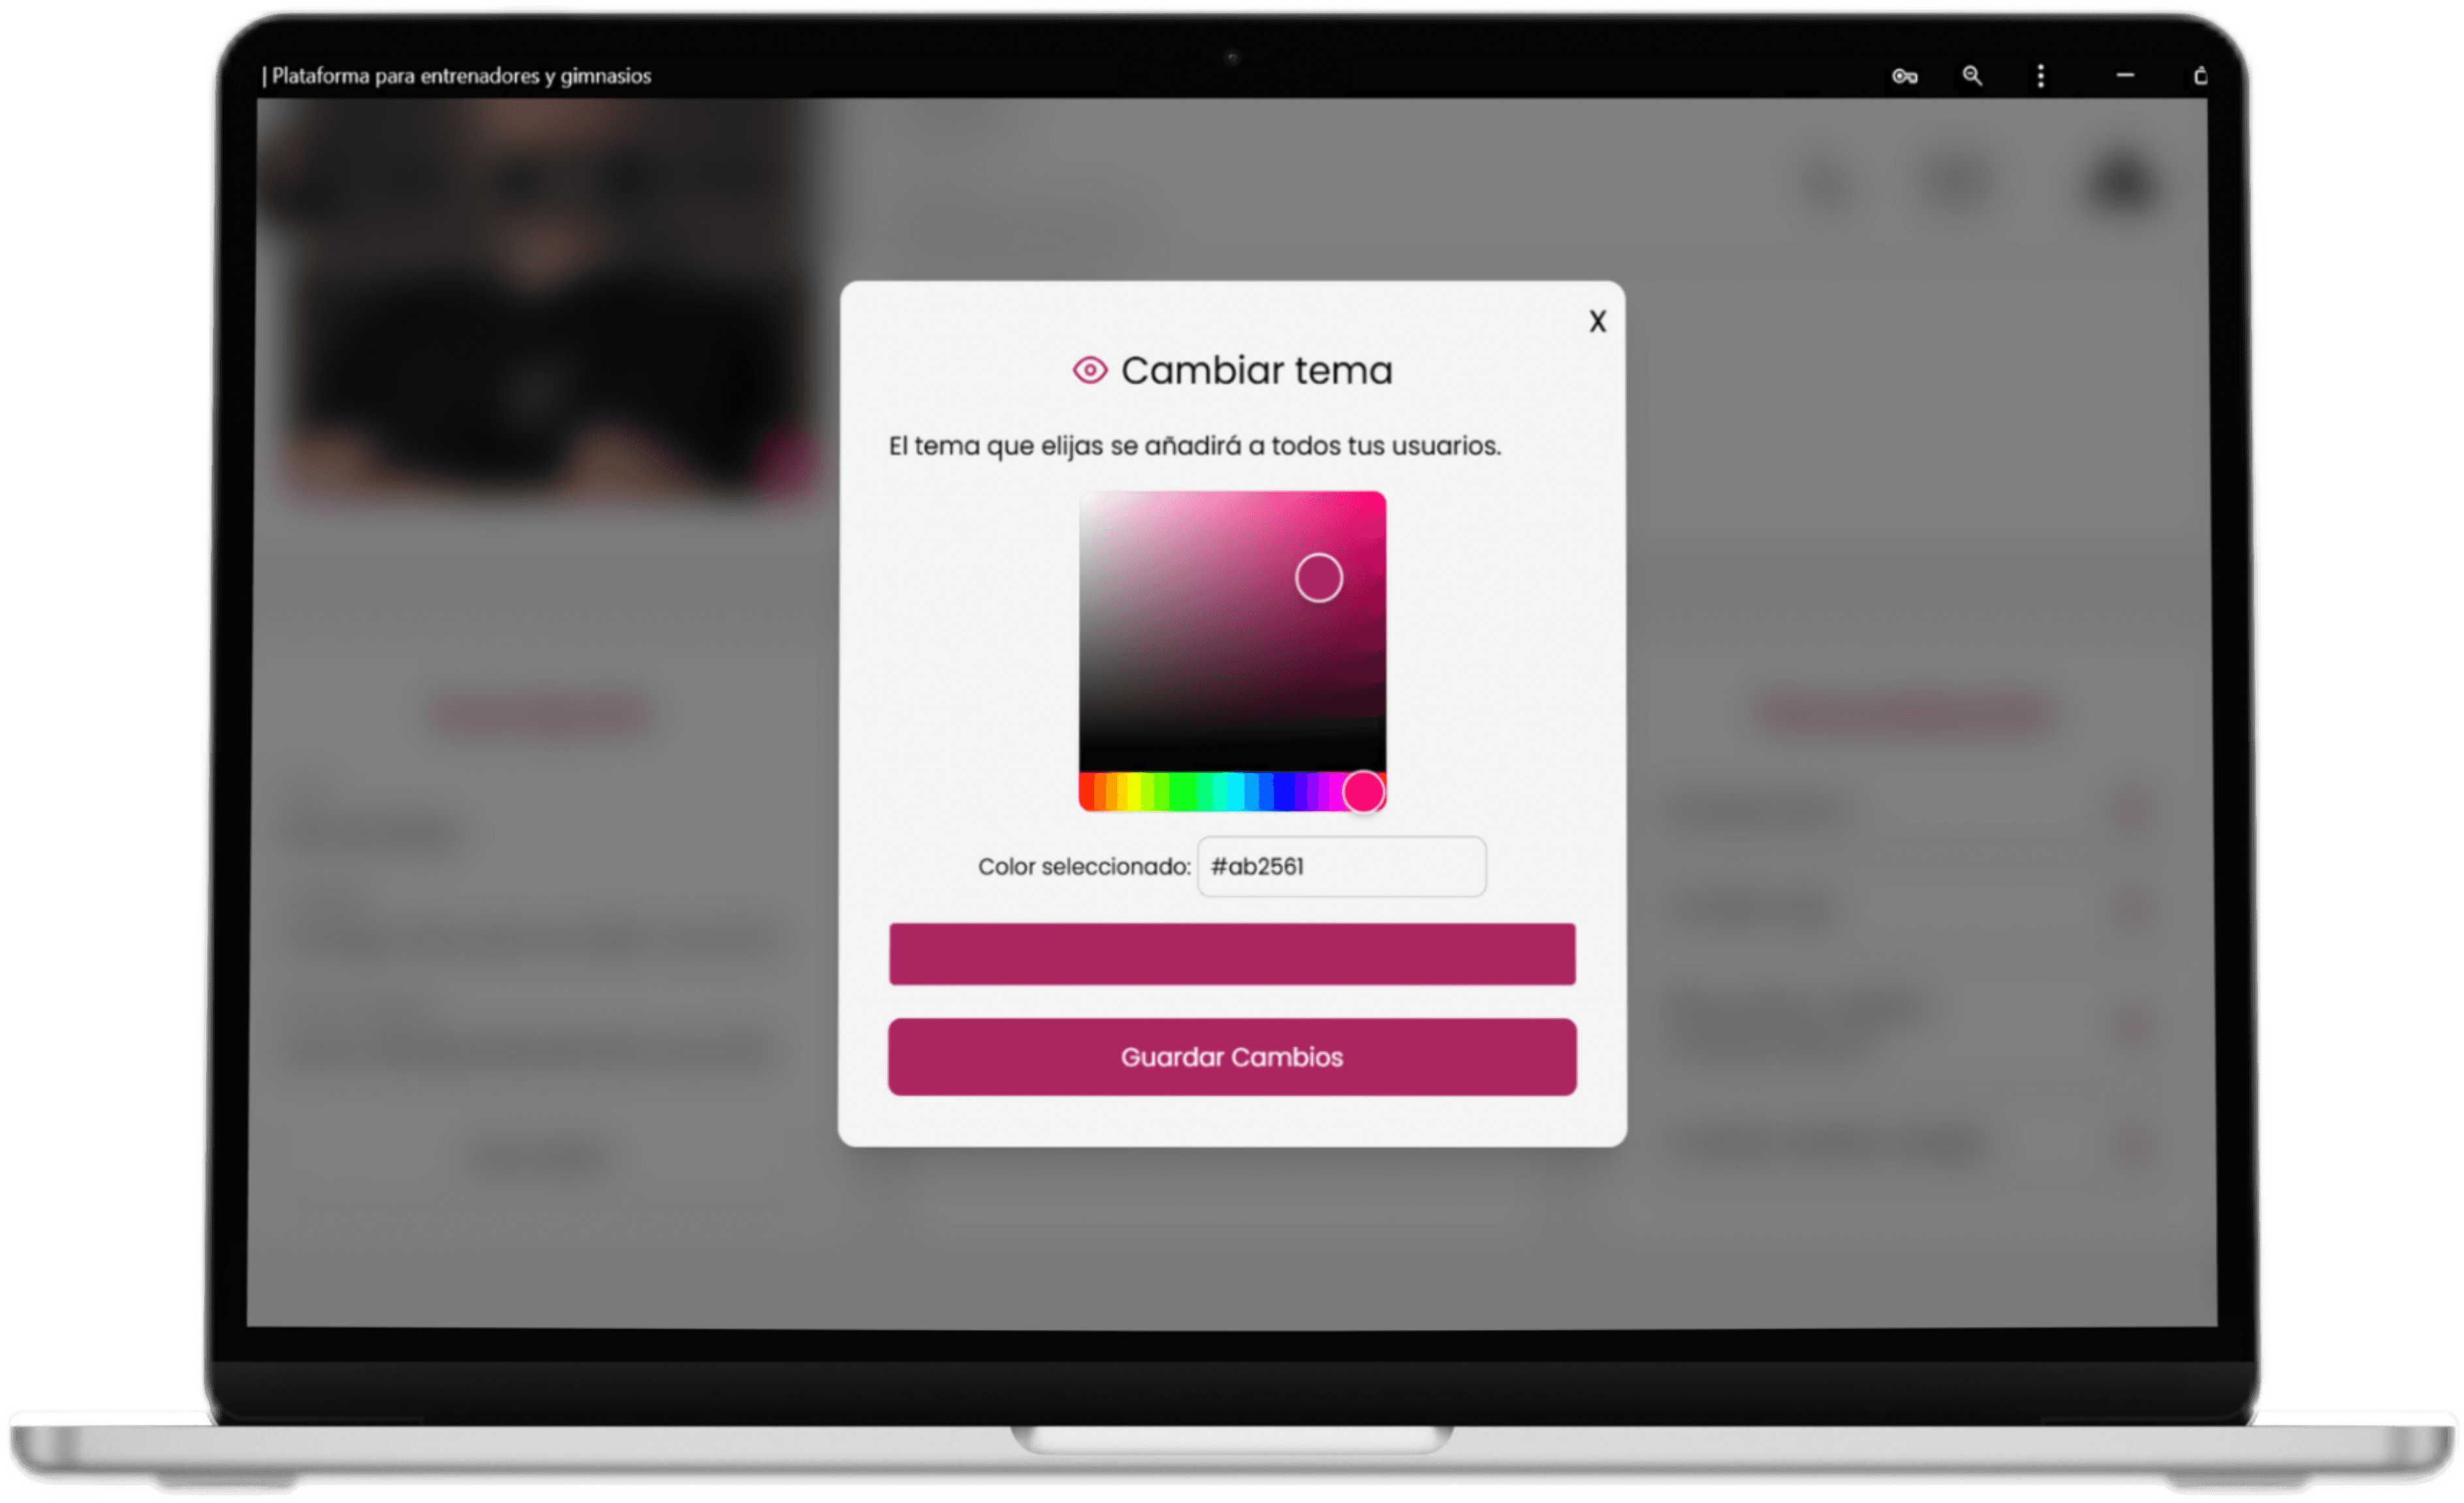Screen dimensions: 2464x1503
Task: Click the circular handle in the saturation area
Action: coord(1318,578)
